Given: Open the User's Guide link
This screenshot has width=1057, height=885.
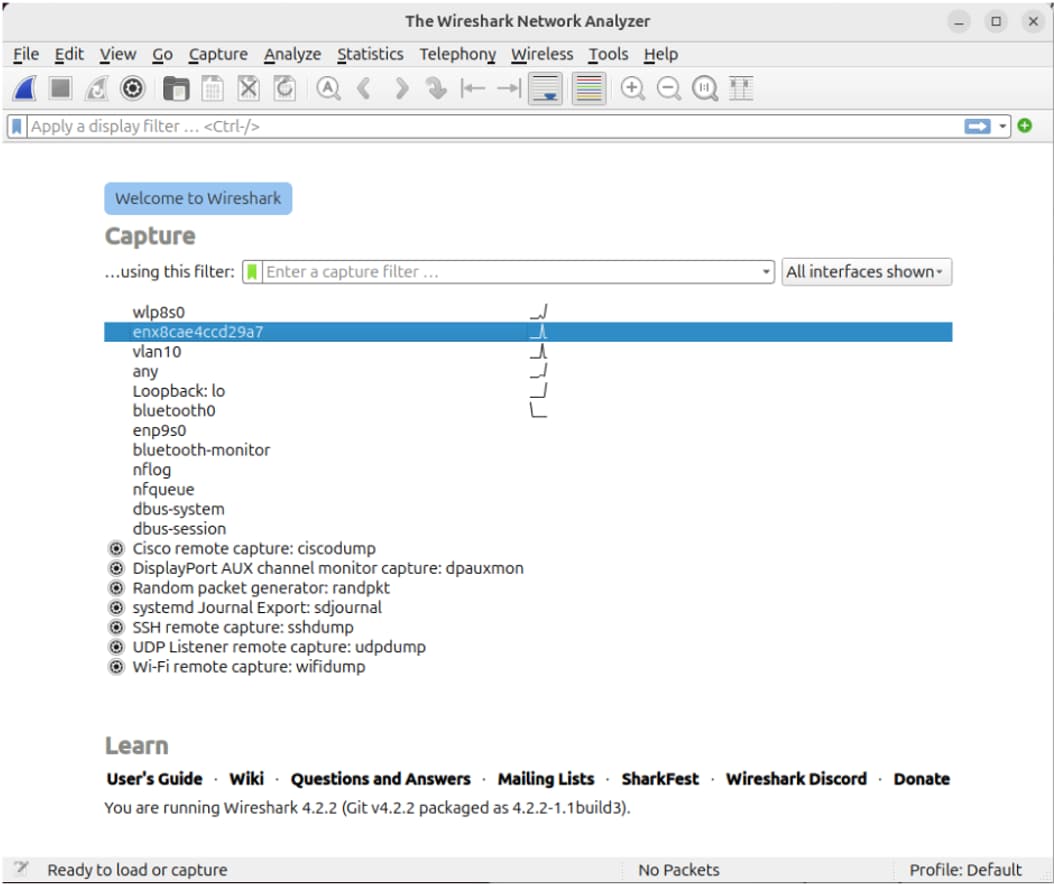Looking at the screenshot, I should tap(154, 779).
